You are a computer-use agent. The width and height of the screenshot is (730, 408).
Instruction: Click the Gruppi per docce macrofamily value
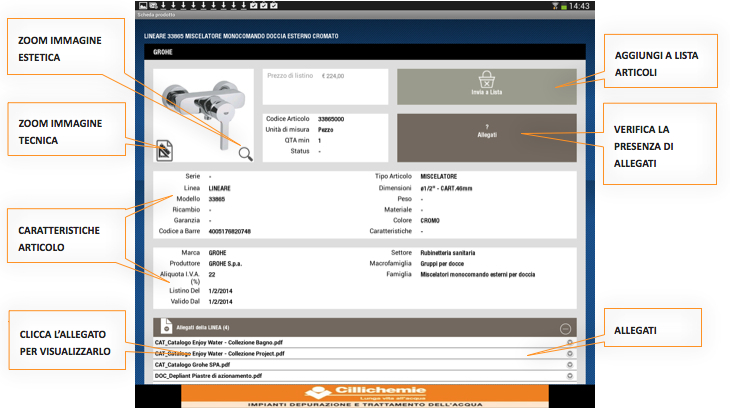pyautogui.click(x=442, y=264)
